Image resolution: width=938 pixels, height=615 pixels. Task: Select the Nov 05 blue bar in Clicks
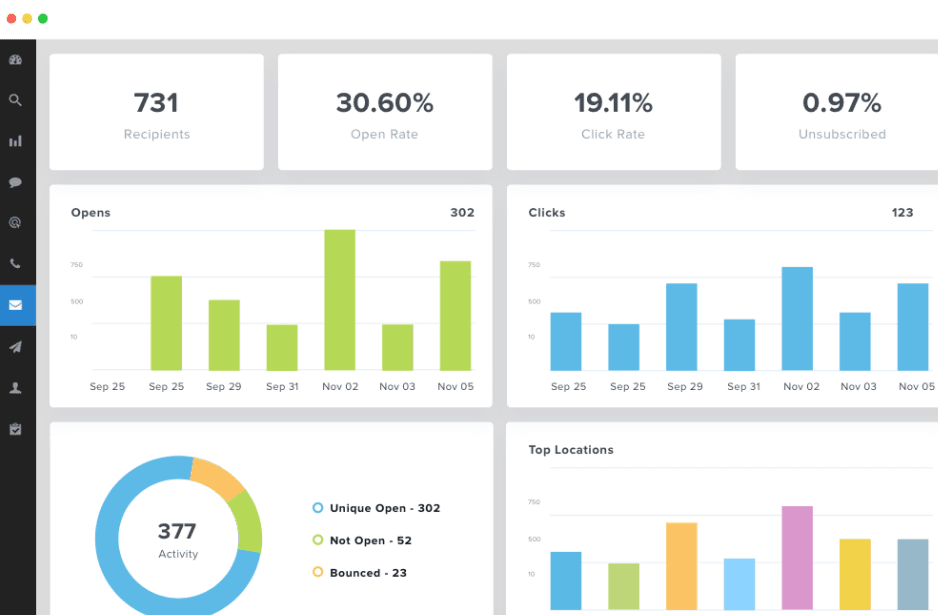pyautogui.click(x=913, y=327)
